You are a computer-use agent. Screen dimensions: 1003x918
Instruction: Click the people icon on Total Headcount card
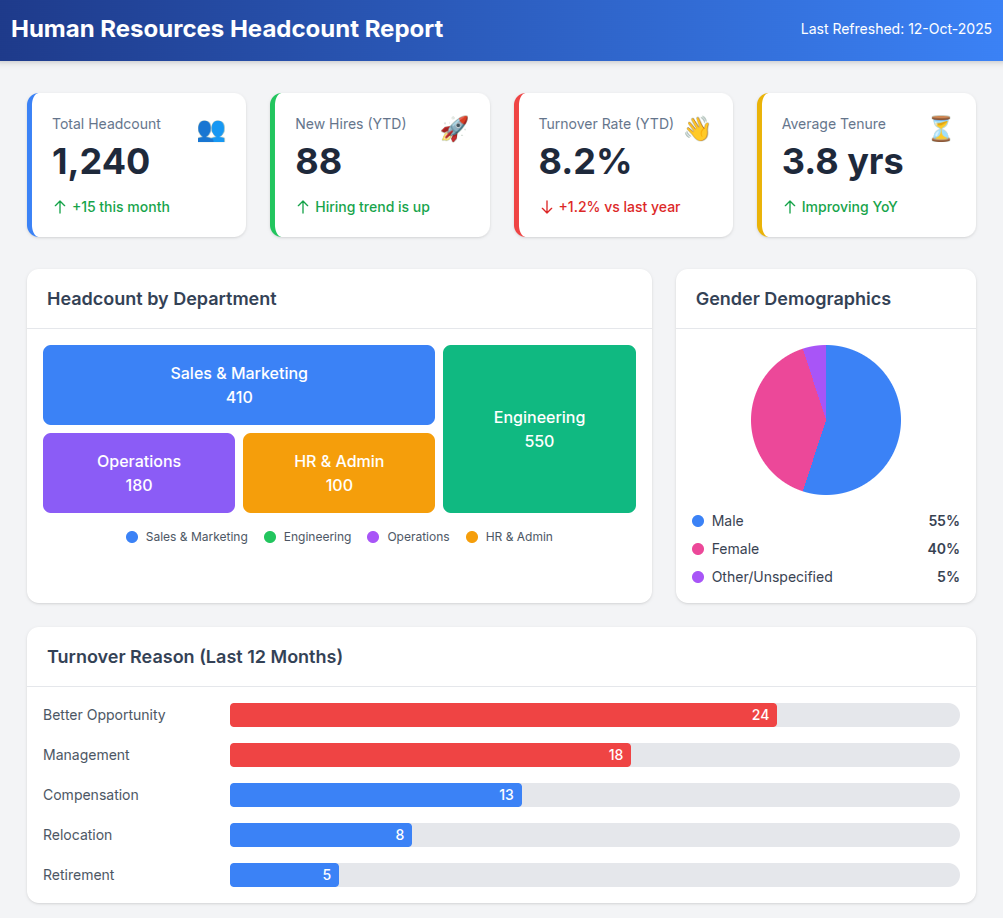[x=211, y=129]
